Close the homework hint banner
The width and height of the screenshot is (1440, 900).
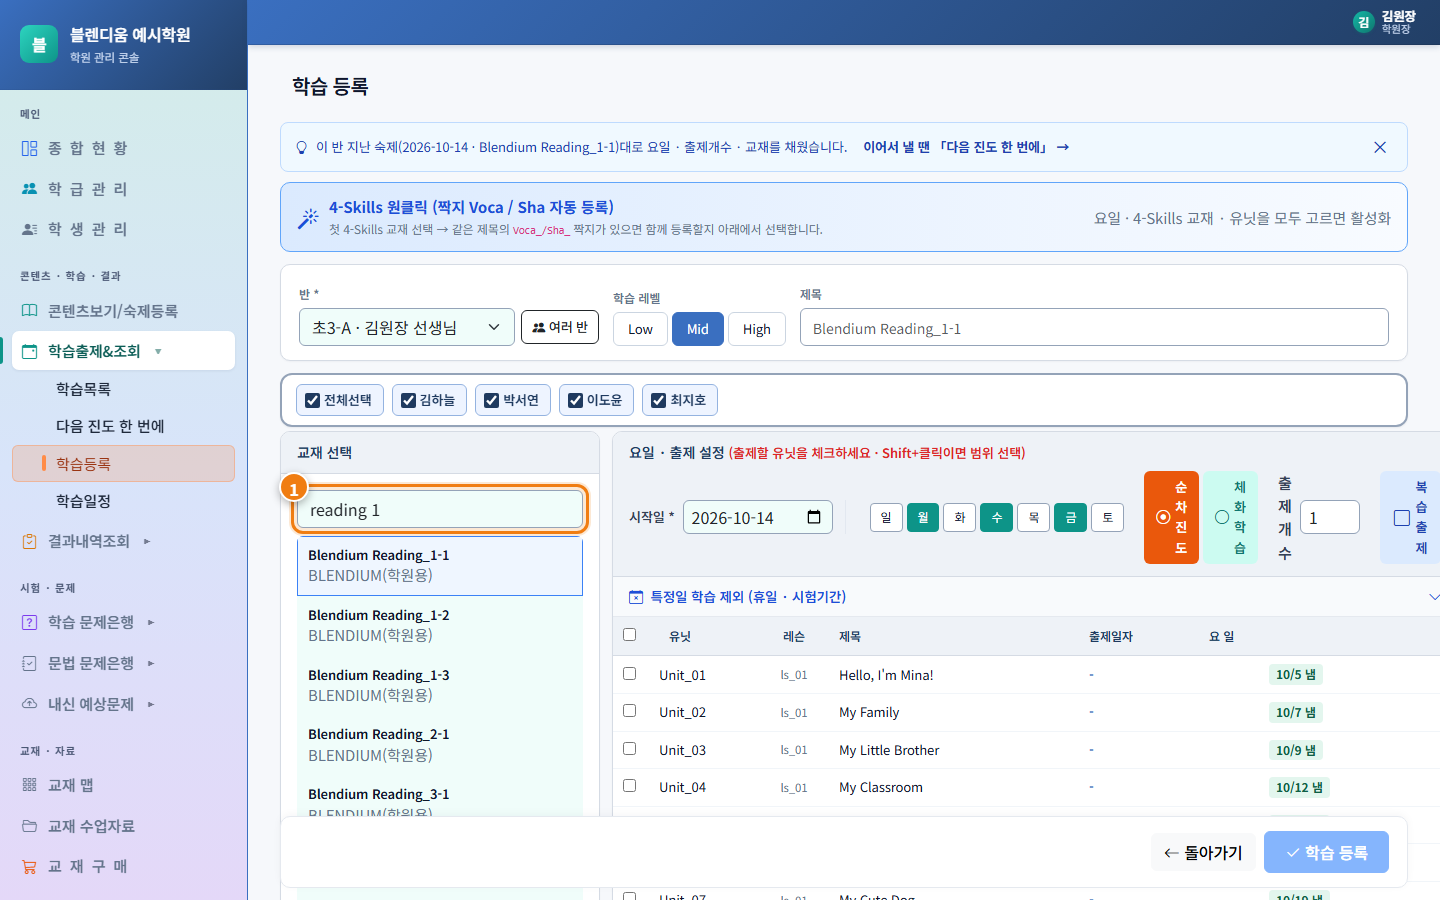coord(1380,147)
